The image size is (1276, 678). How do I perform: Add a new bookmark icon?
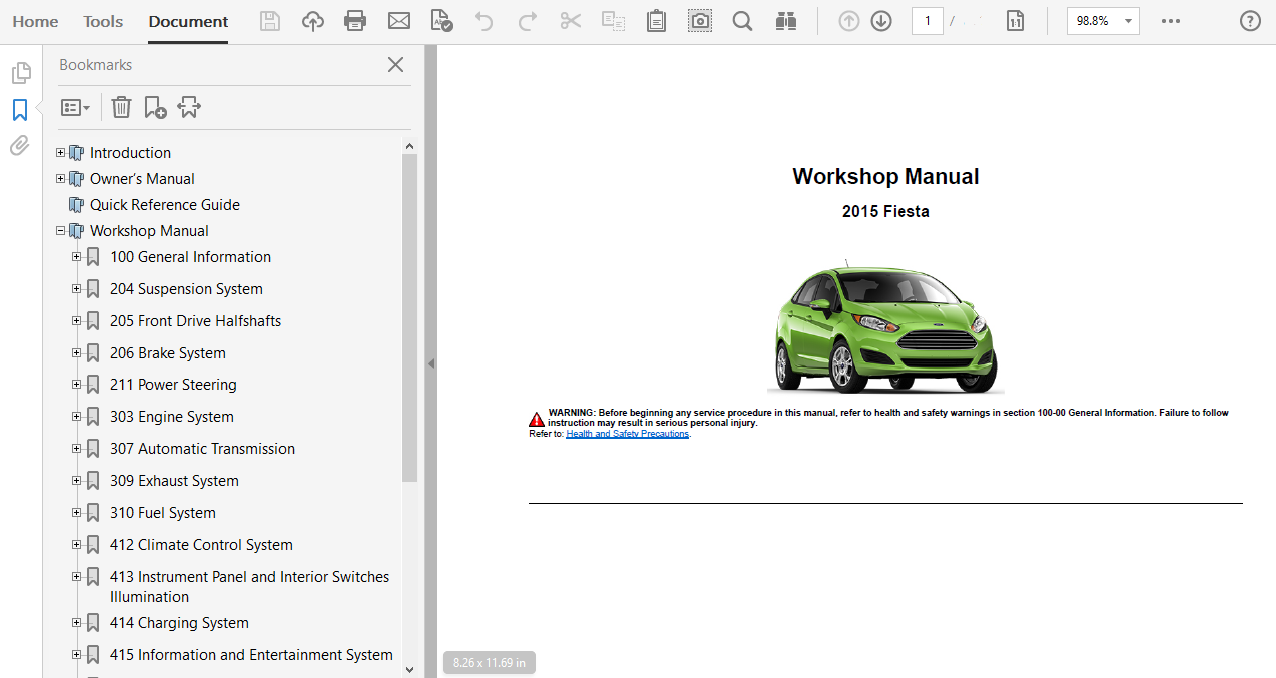(155, 106)
